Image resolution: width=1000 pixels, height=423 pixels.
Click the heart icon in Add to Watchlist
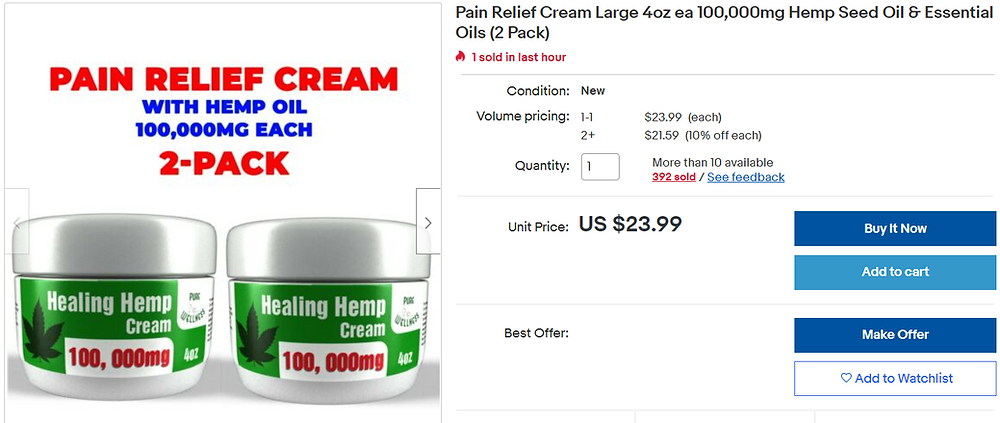[x=846, y=378]
